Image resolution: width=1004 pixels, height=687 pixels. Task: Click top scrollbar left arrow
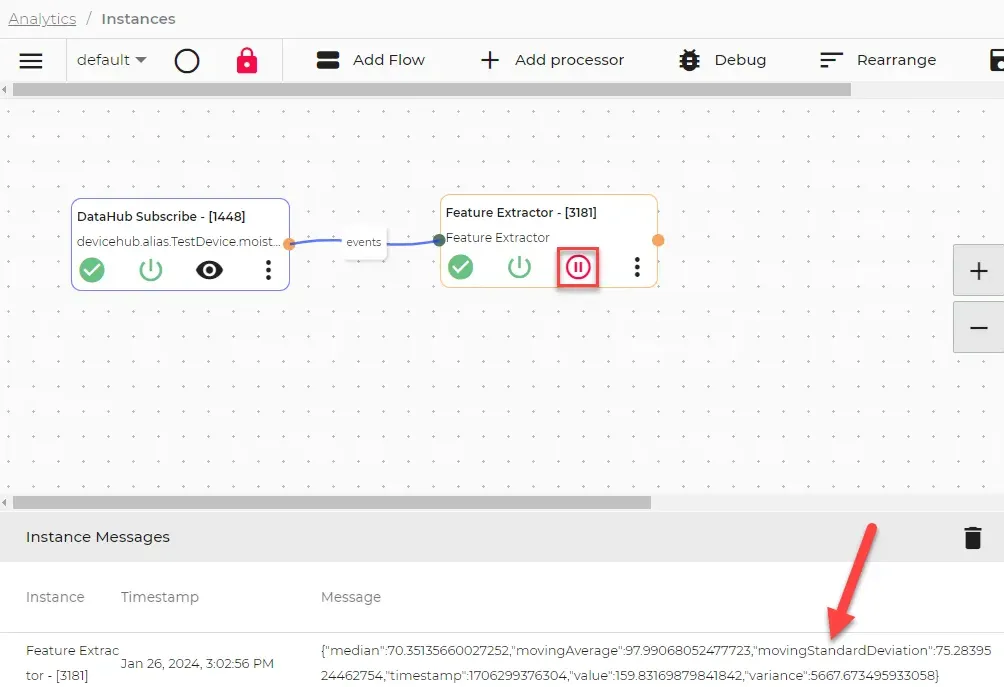pos(4,90)
